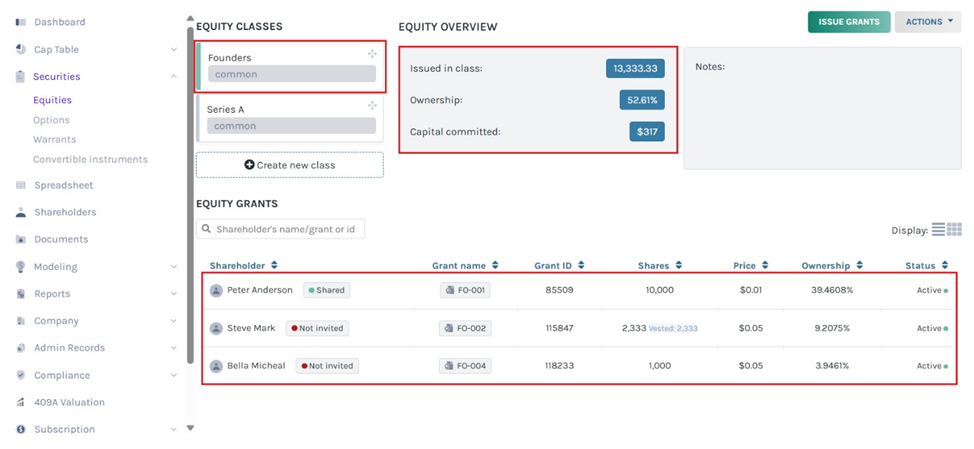Click Create new class button
Screen dimensions: 974x449
(289, 165)
